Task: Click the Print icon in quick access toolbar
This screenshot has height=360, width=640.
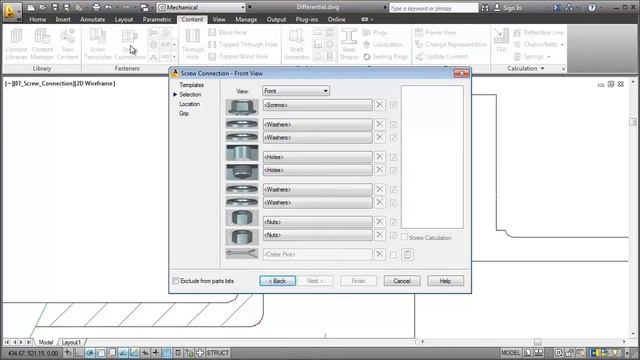Action: click(x=96, y=7)
